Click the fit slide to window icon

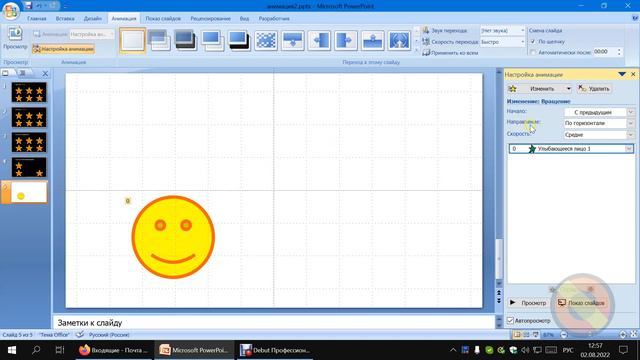coord(633,334)
